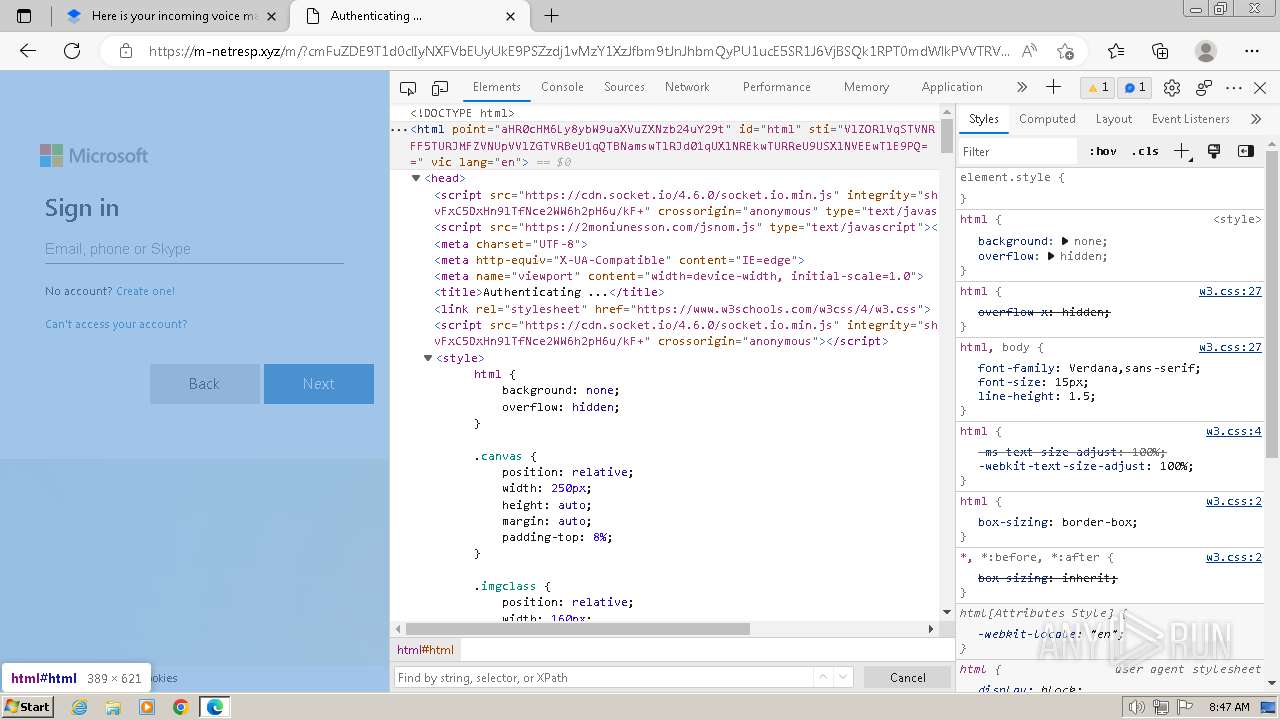Screen dimensions: 1280x720
Task: Open Edge Settings and more menu
Action: point(1252,51)
